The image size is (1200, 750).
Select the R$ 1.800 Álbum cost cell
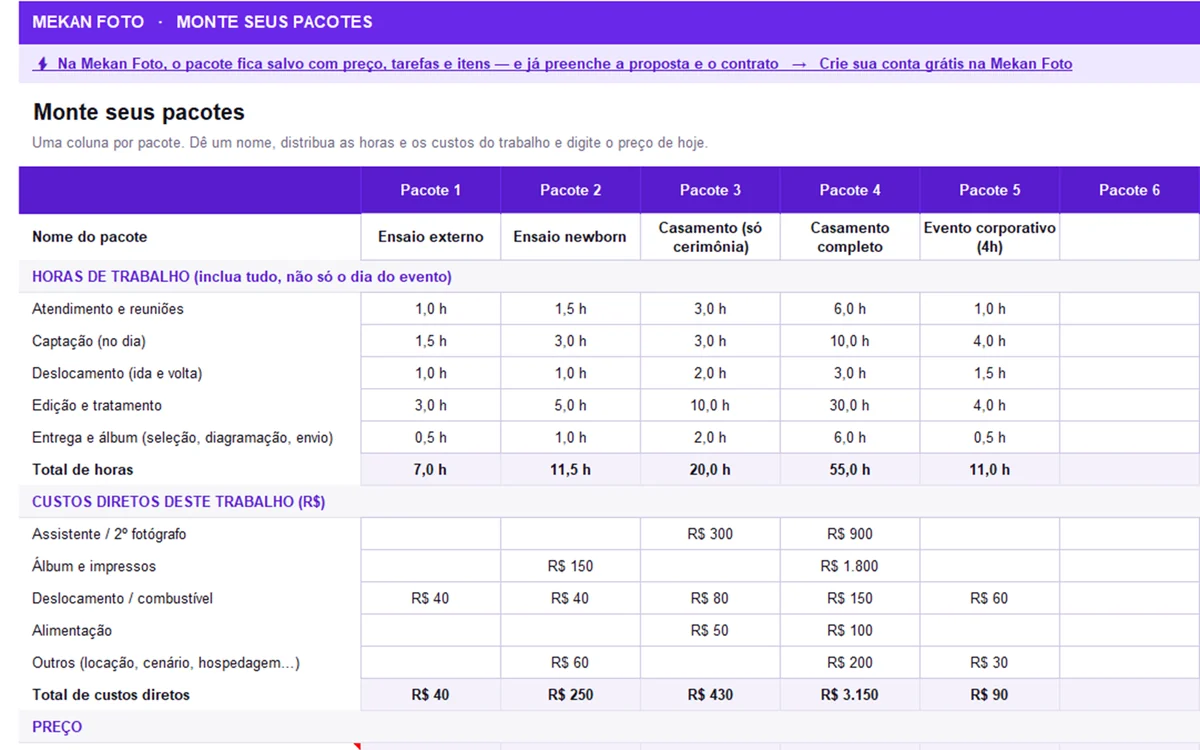click(850, 566)
